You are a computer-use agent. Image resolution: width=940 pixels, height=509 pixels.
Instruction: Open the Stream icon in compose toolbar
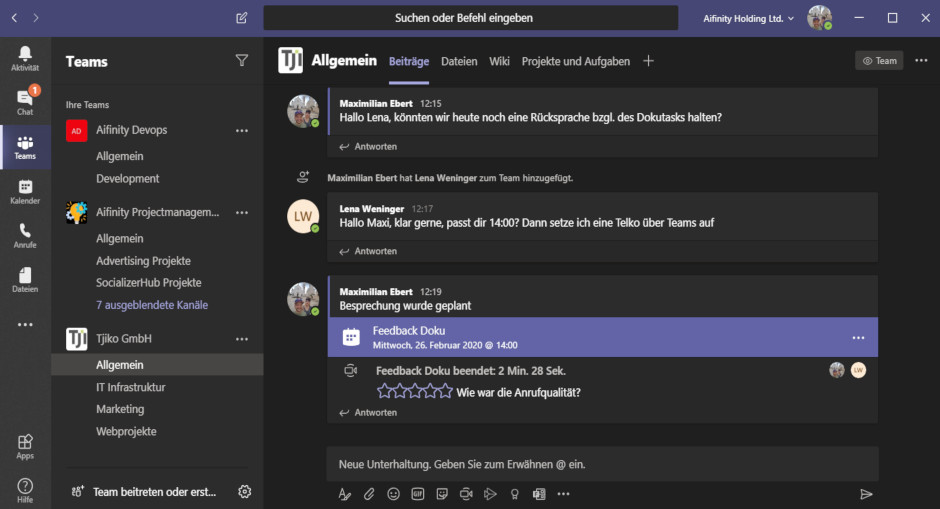click(x=490, y=494)
